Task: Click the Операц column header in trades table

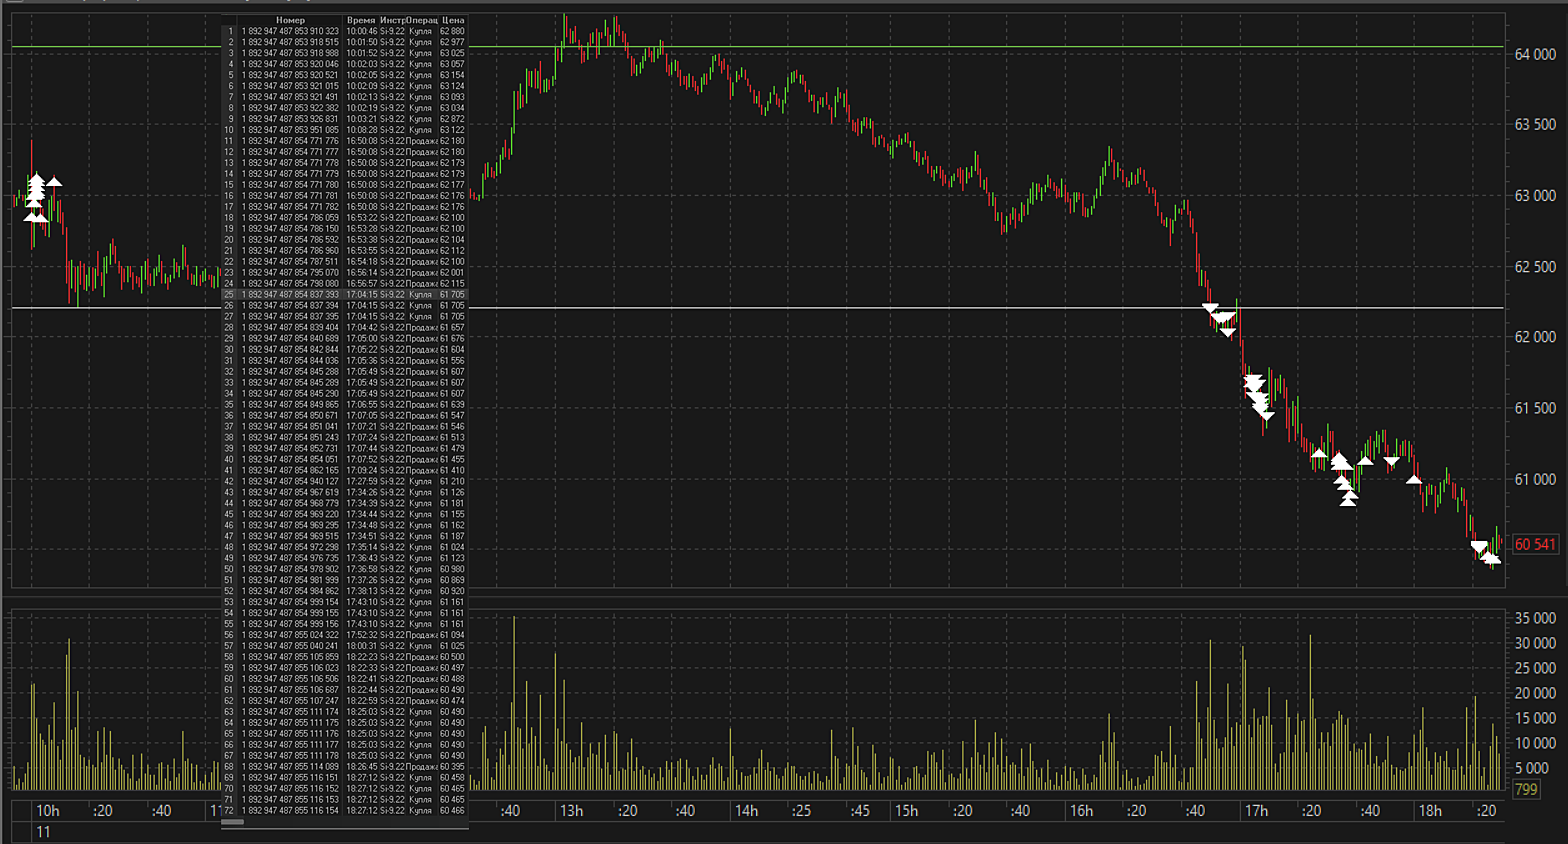Action: click(421, 20)
